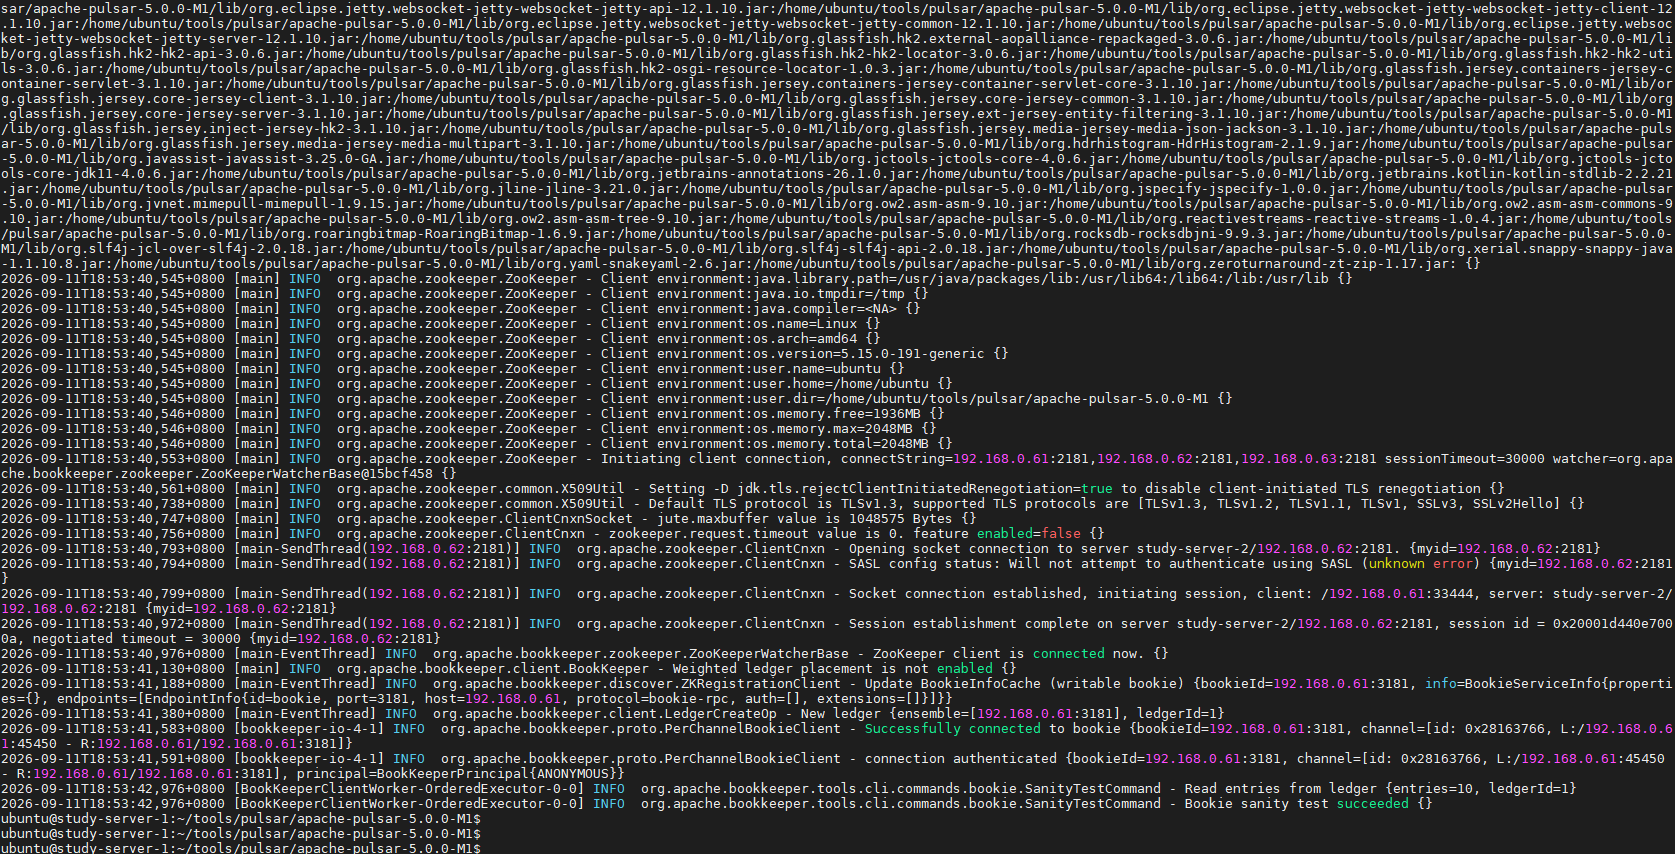Click 'connection authenticated' log message
Image resolution: width=1675 pixels, height=854 pixels.
pos(961,759)
